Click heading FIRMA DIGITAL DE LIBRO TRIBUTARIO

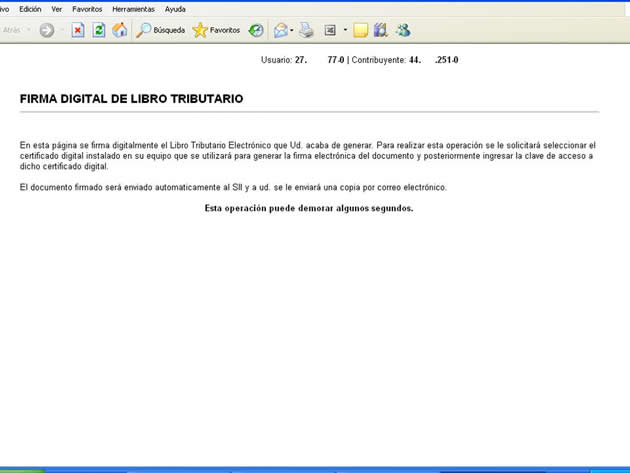point(131,99)
